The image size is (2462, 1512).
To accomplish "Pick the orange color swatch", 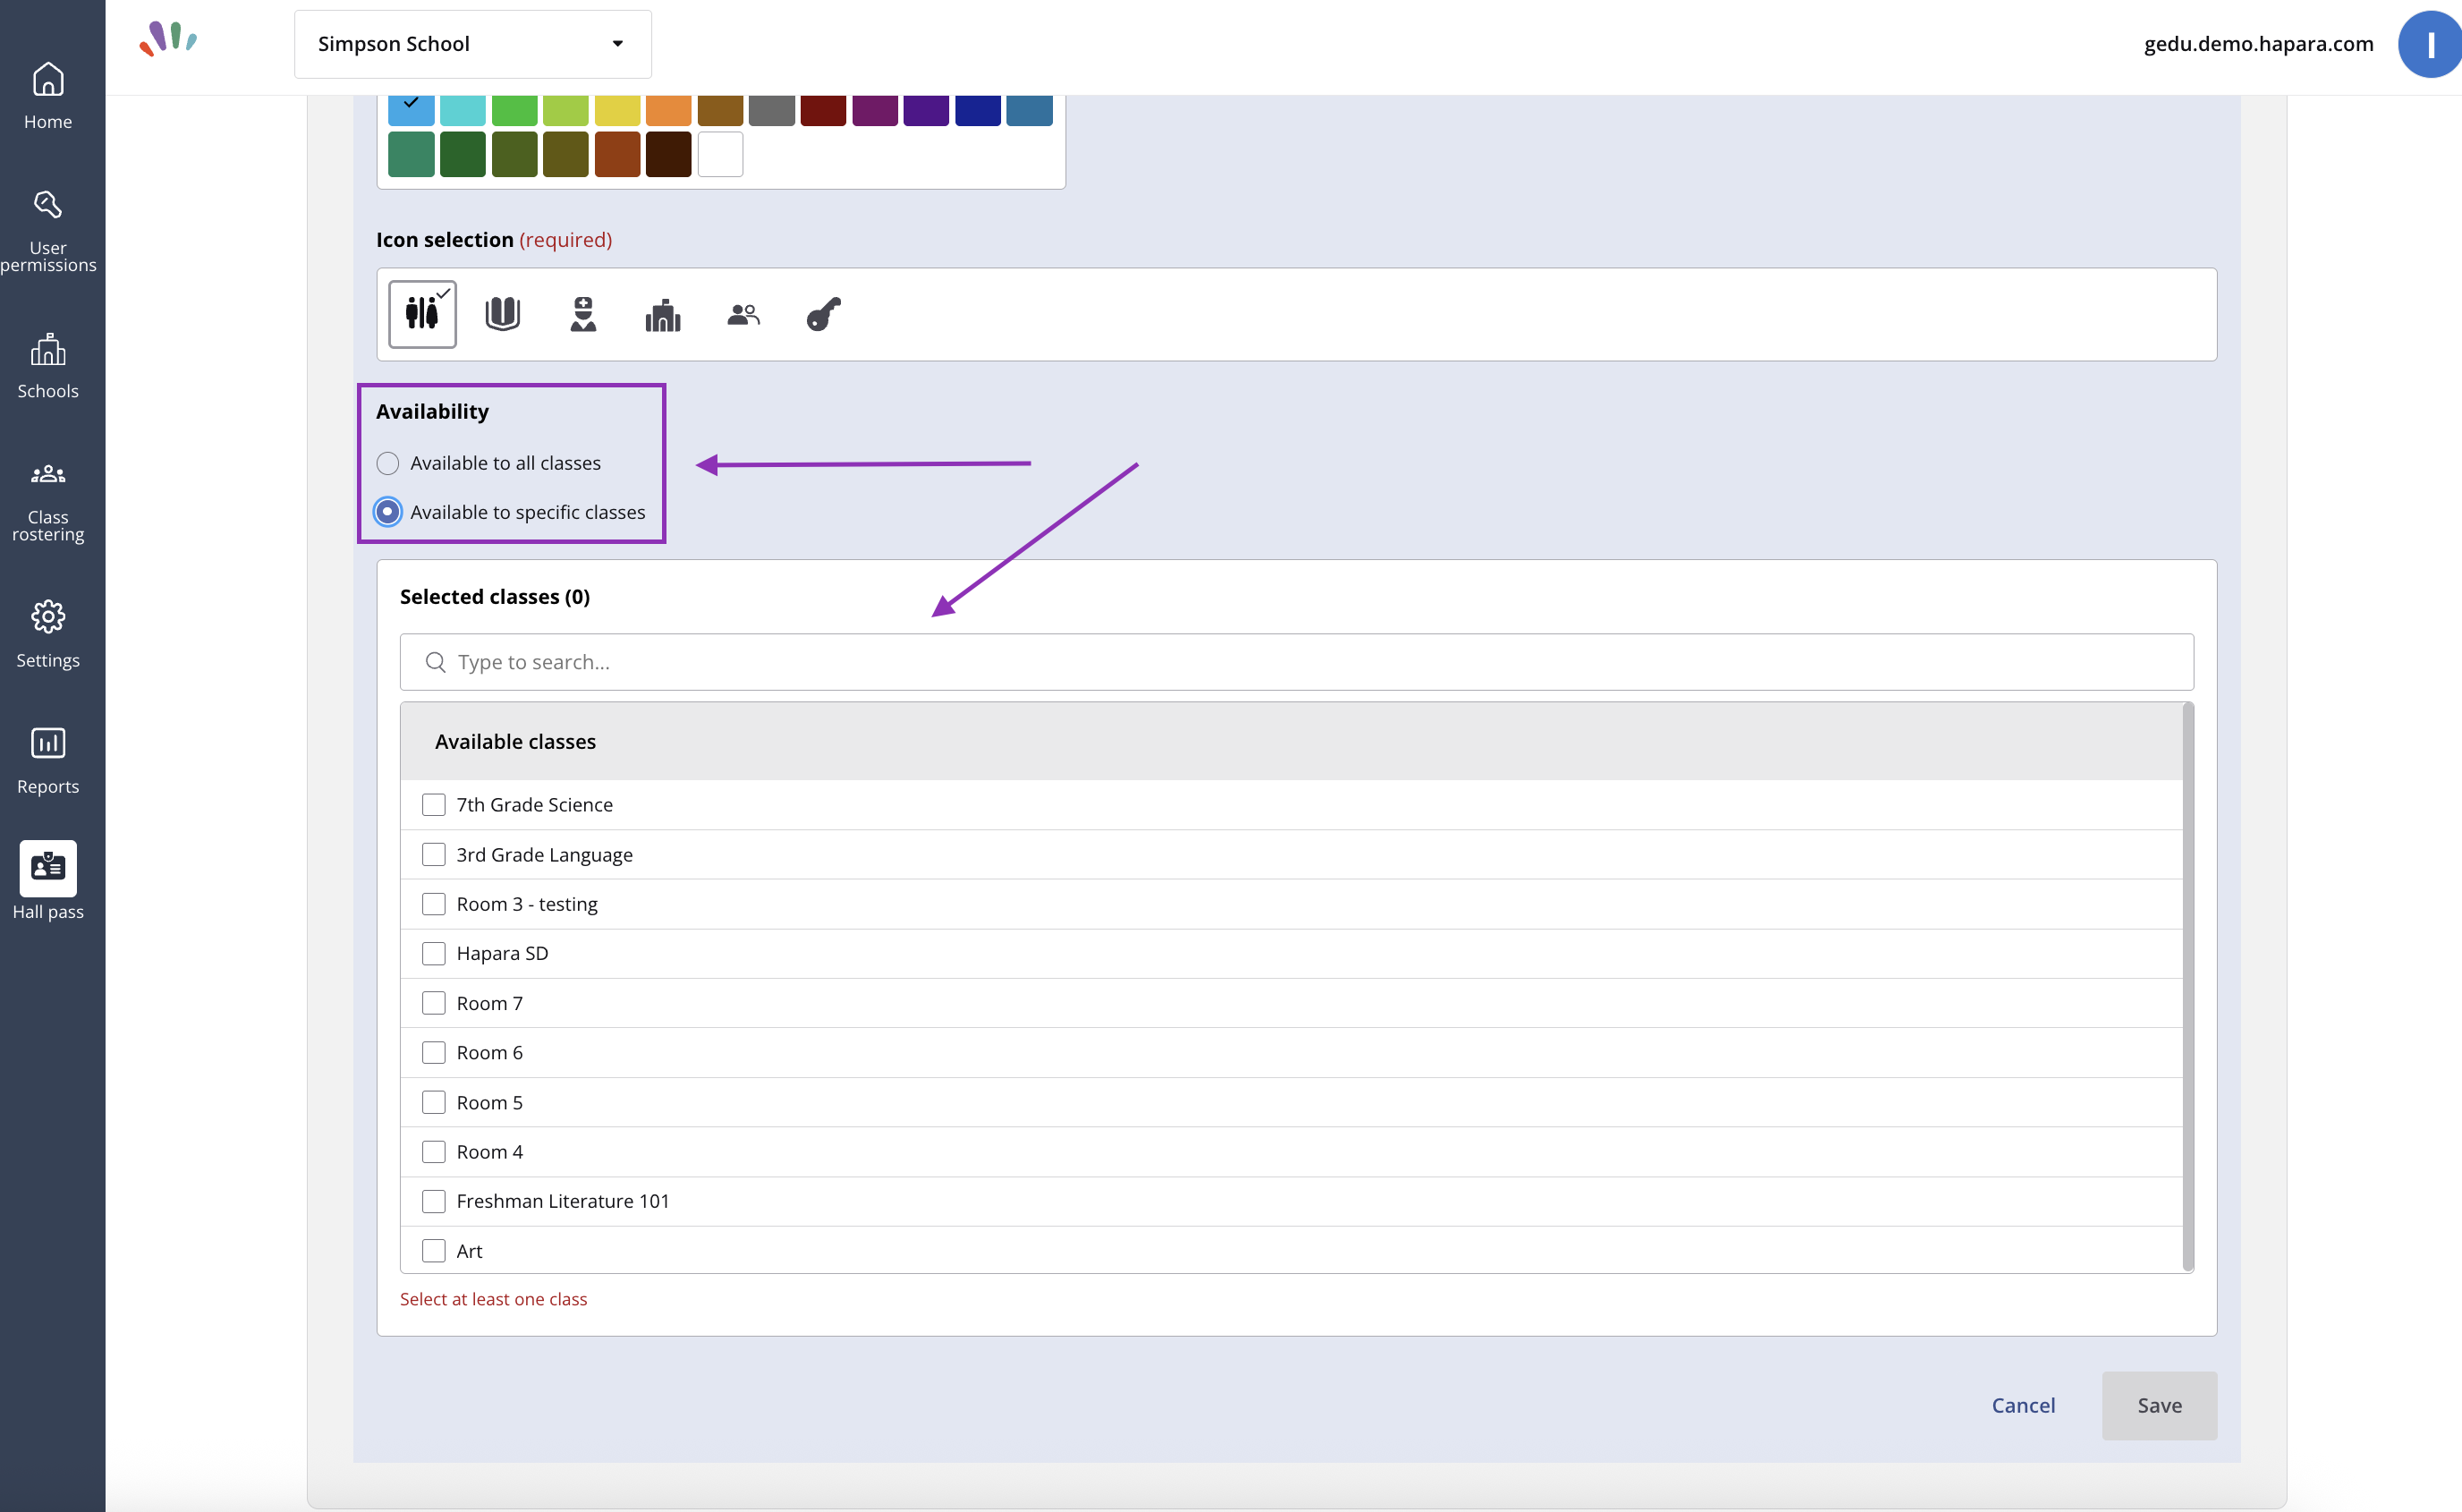I will 669,110.
